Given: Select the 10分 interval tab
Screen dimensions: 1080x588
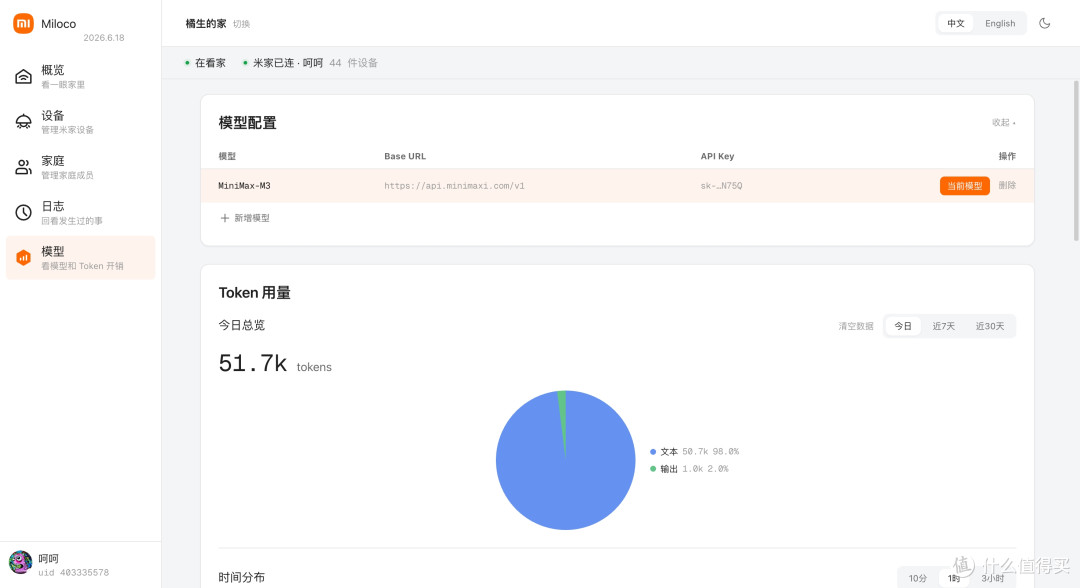Looking at the screenshot, I should click(917, 578).
